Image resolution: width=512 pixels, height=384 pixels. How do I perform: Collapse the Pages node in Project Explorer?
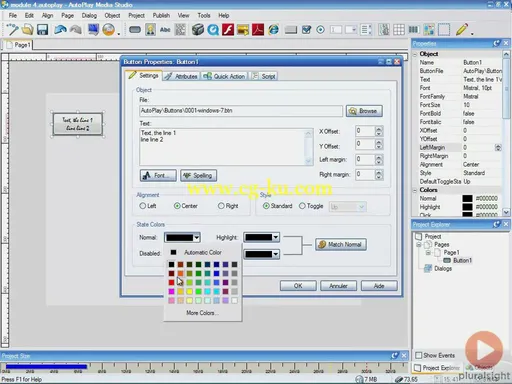(419, 245)
